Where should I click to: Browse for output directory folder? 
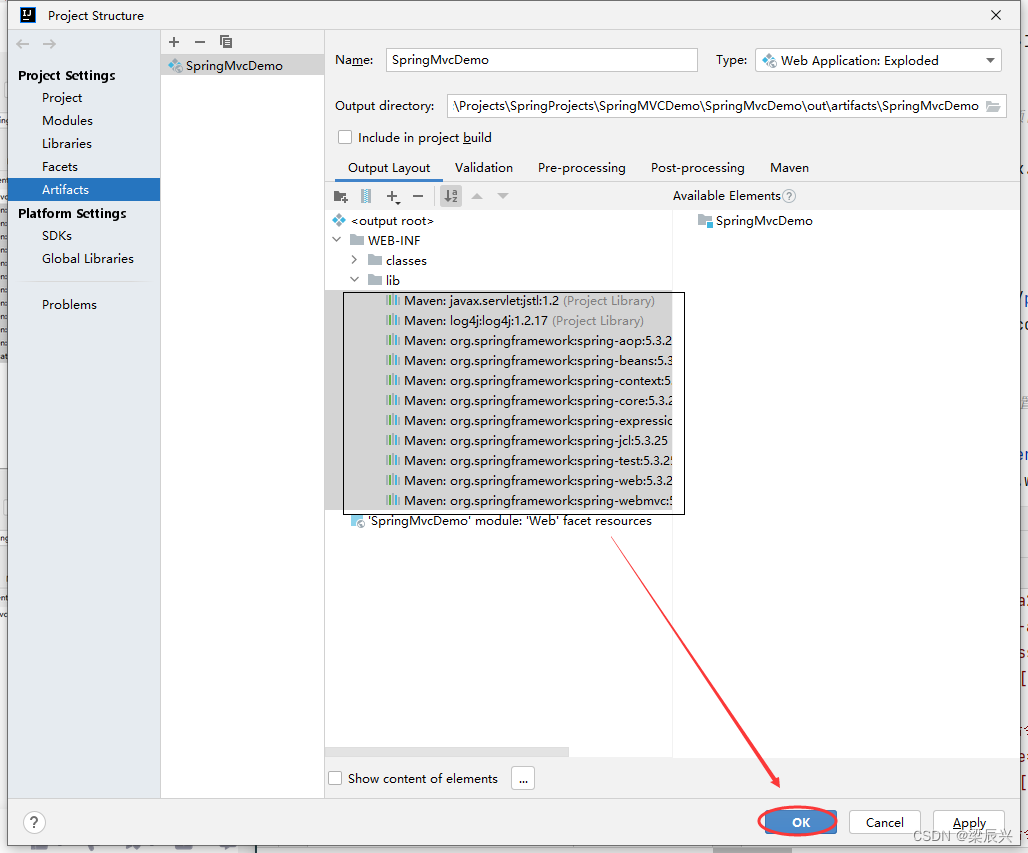click(993, 106)
